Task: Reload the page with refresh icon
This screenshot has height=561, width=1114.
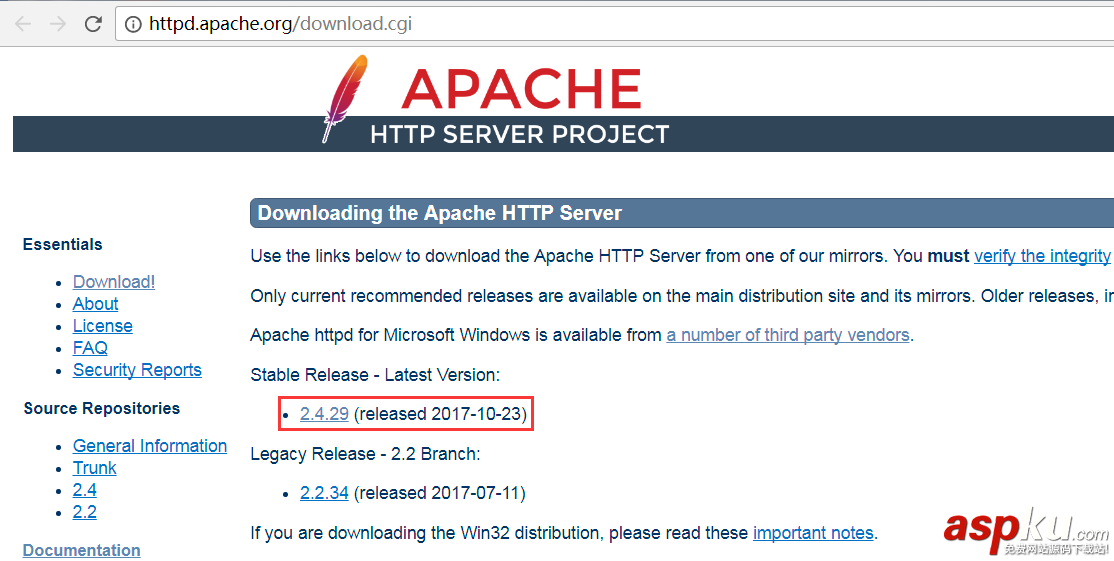Action: (93, 24)
